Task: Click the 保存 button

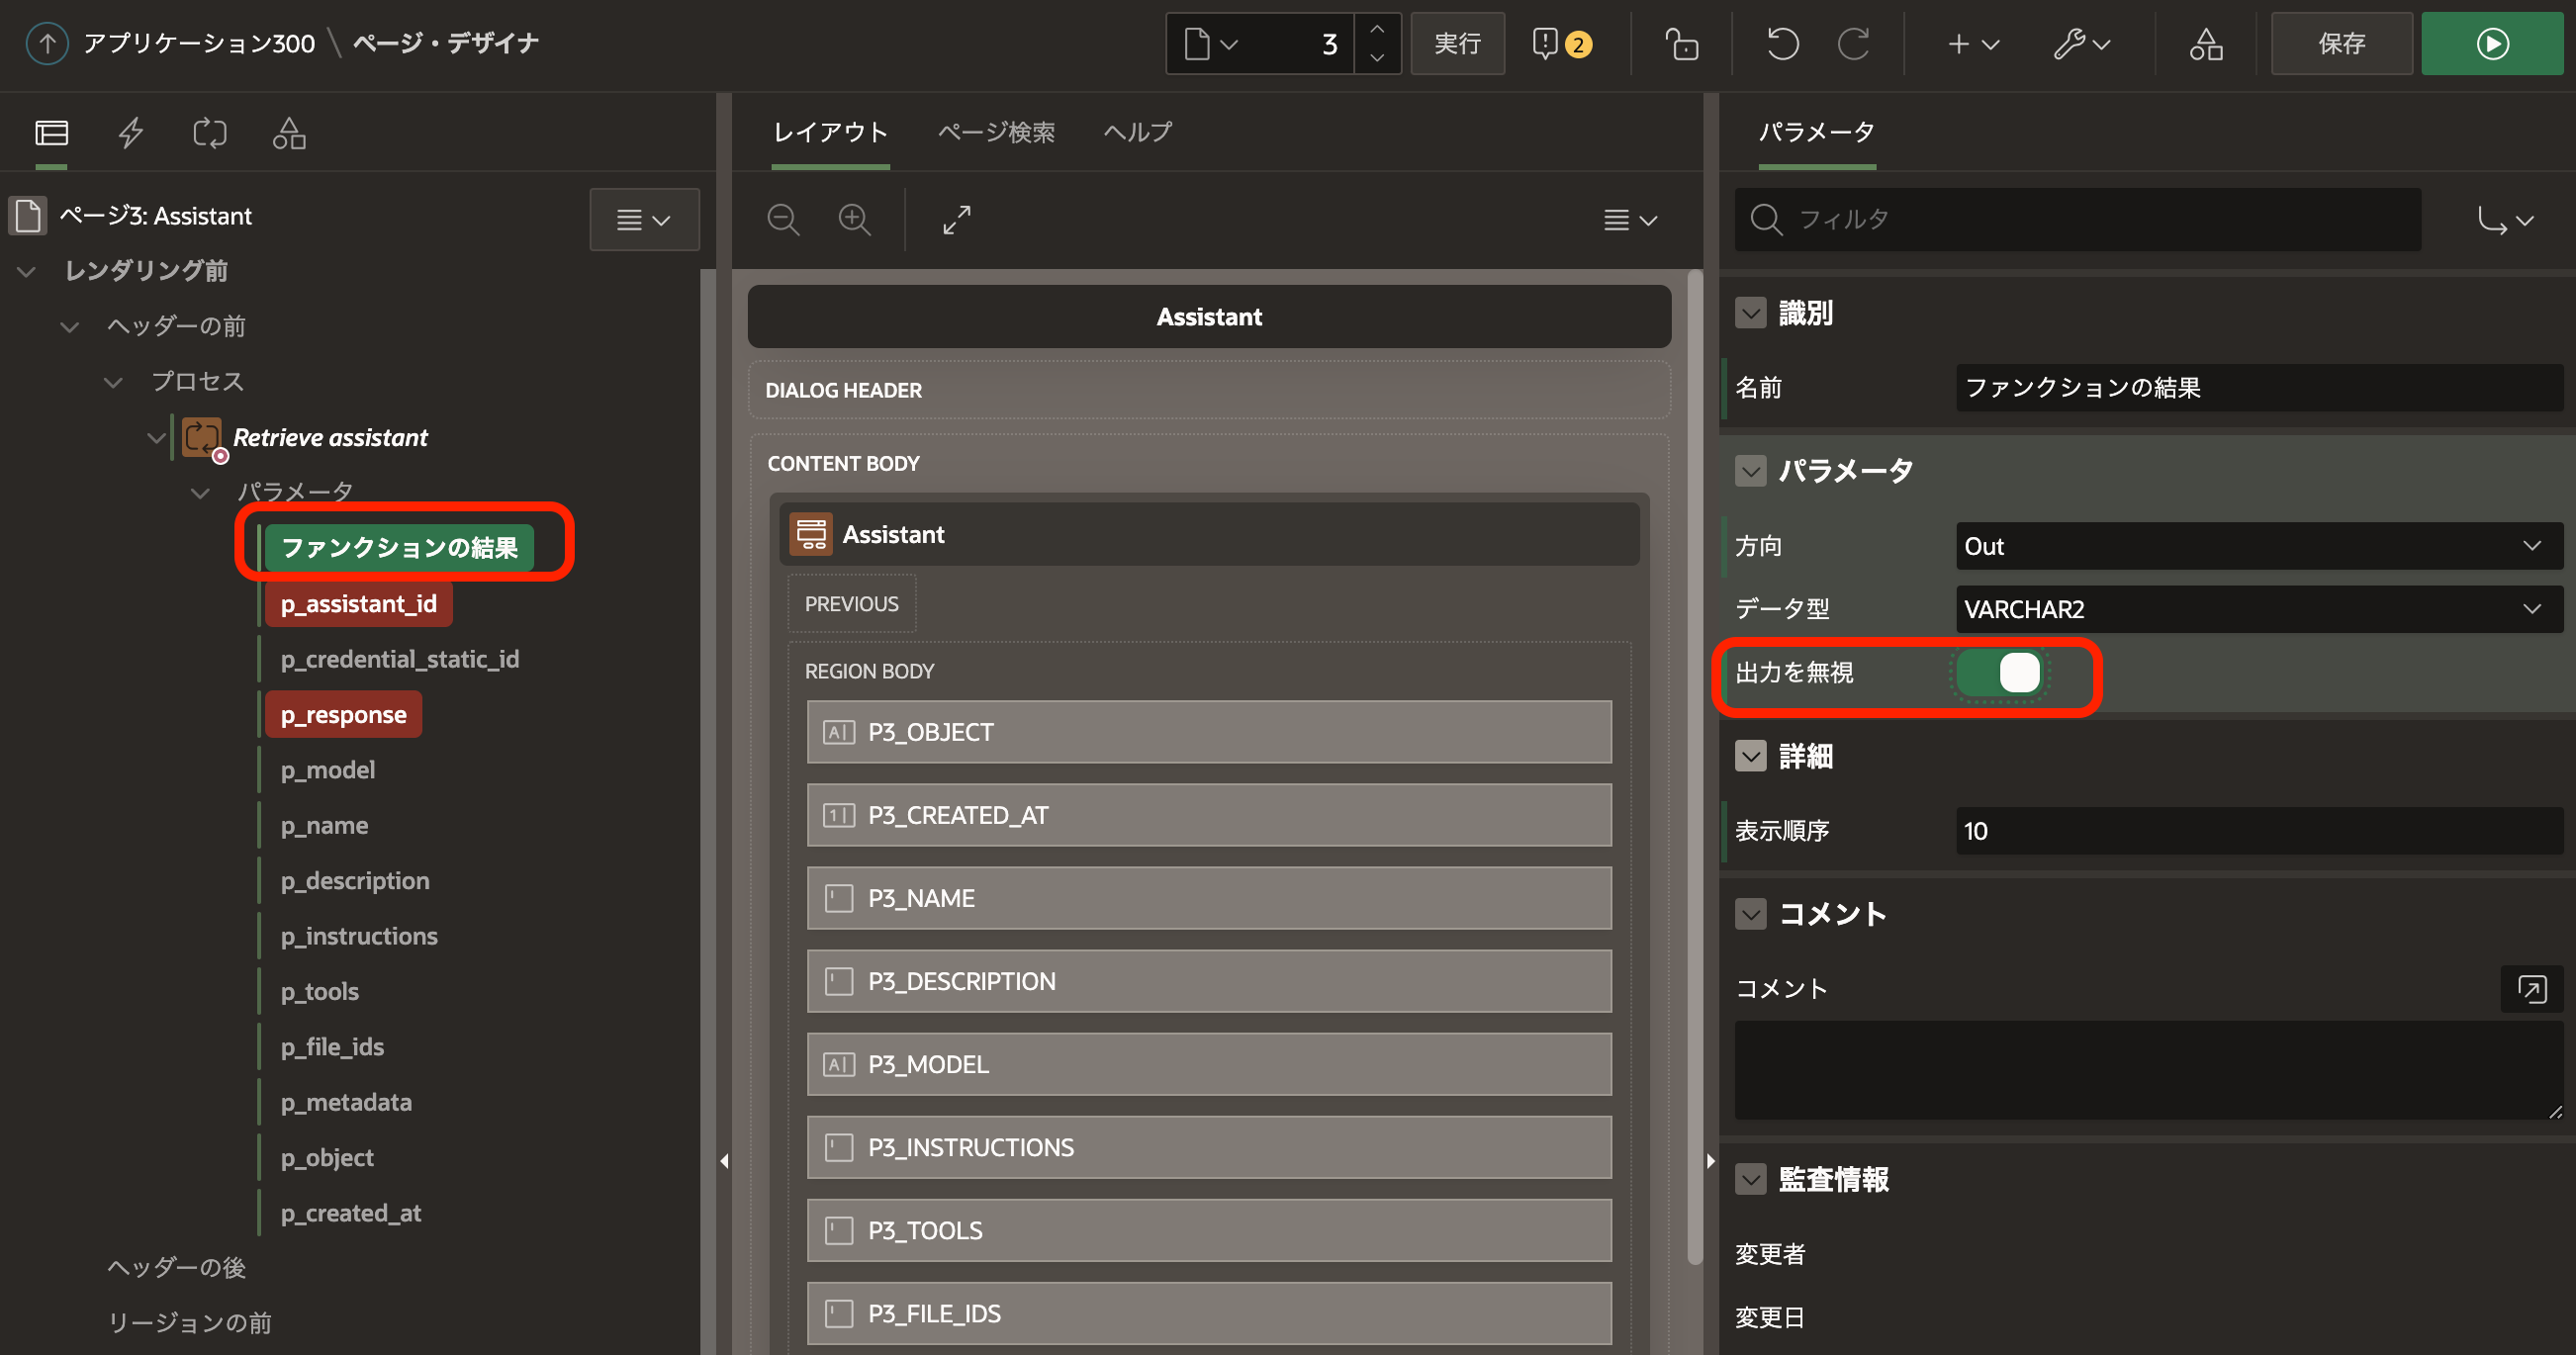Action: [2341, 44]
